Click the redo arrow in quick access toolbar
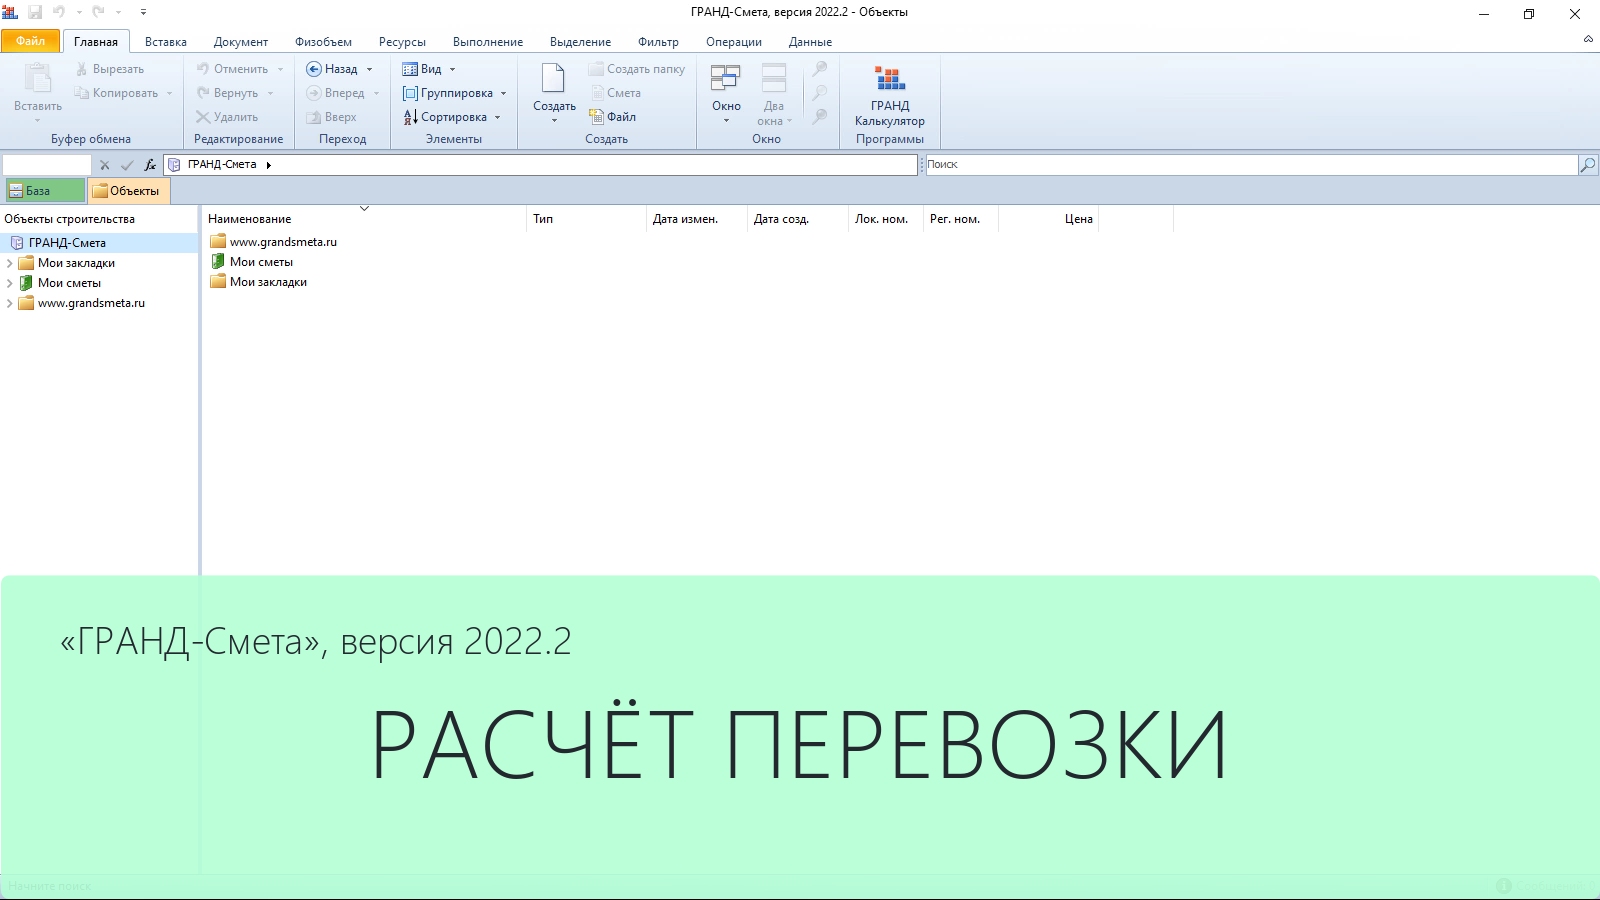 (98, 12)
